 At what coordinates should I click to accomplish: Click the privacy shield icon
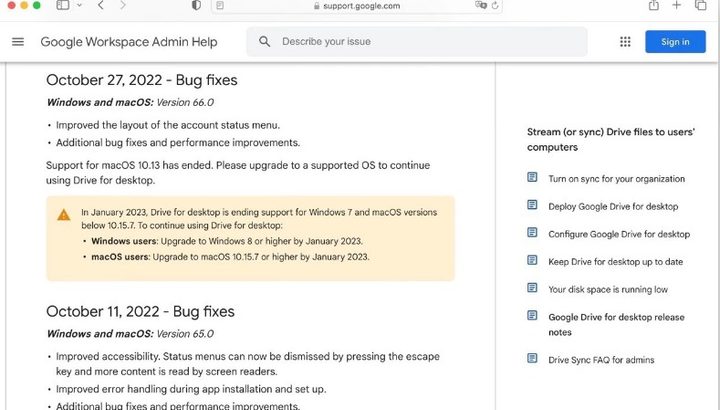(196, 6)
